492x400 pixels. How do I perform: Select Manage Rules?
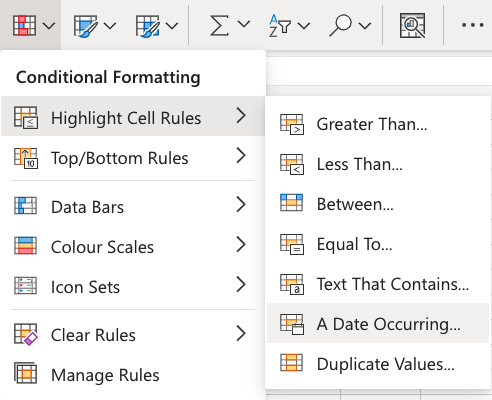(133, 375)
